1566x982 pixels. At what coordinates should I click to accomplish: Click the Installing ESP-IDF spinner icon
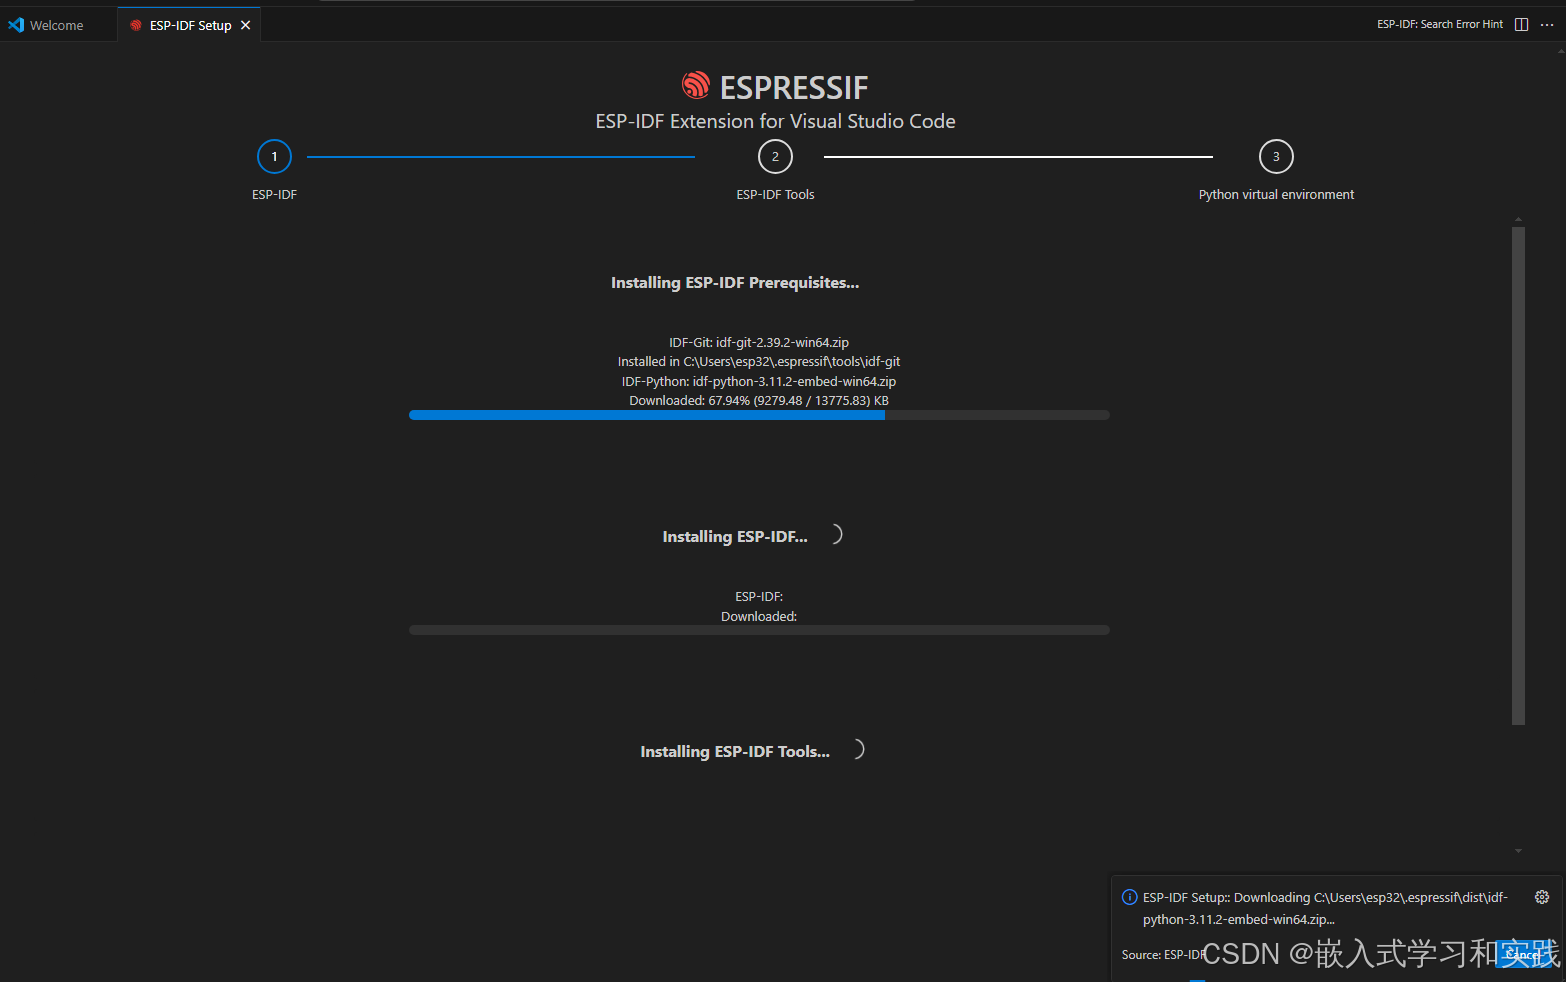click(835, 535)
